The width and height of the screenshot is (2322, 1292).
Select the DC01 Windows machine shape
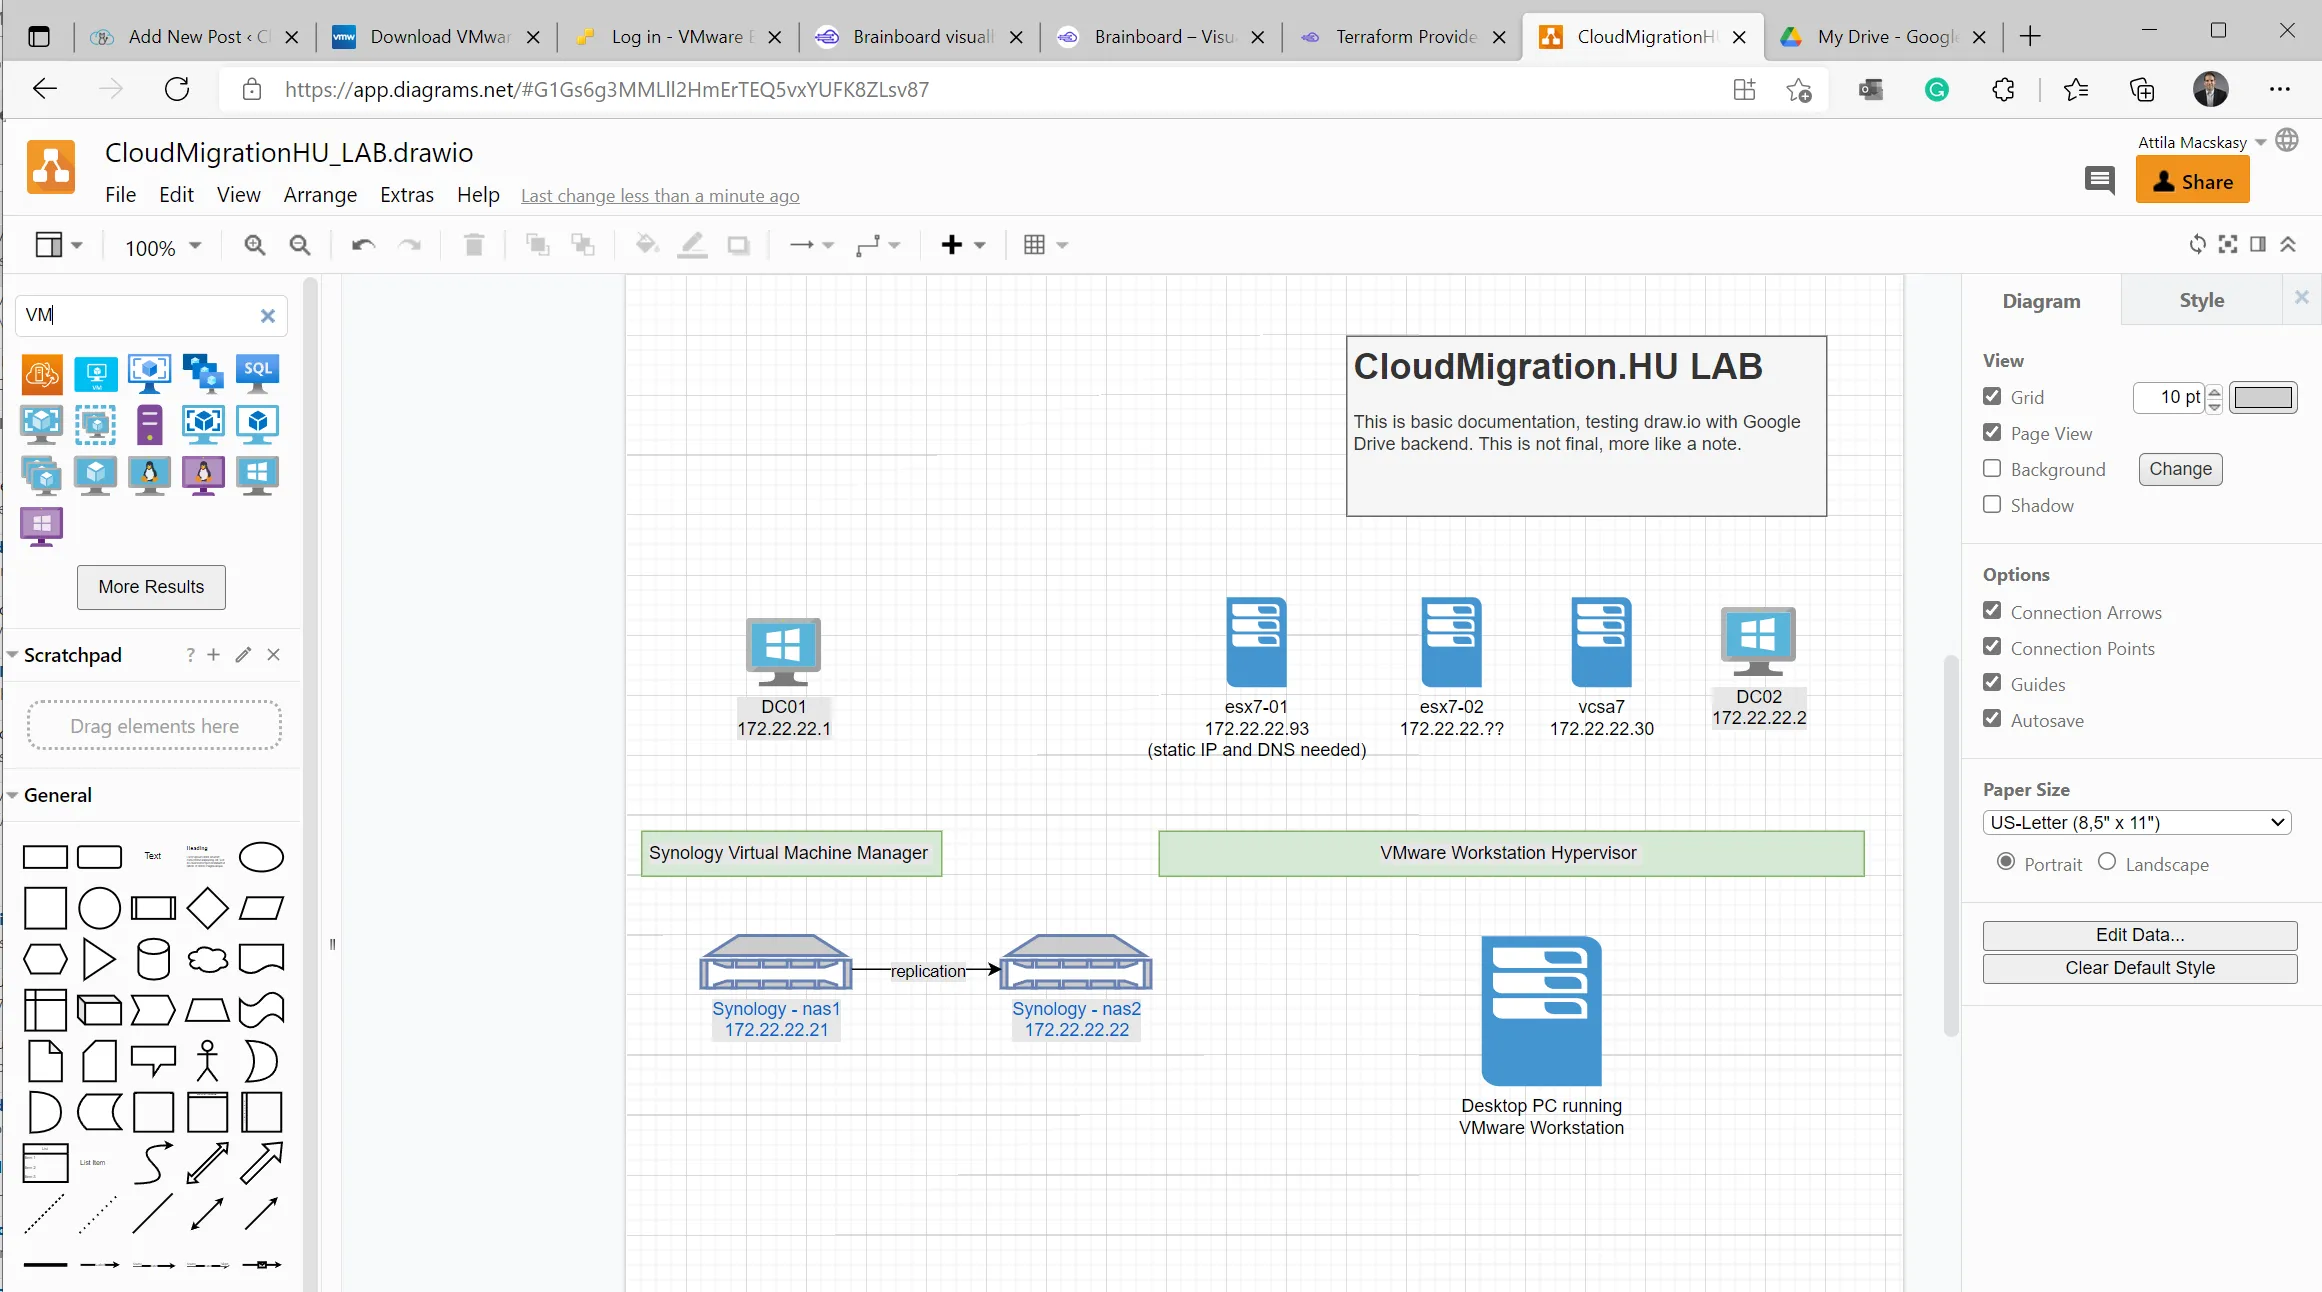pos(783,651)
